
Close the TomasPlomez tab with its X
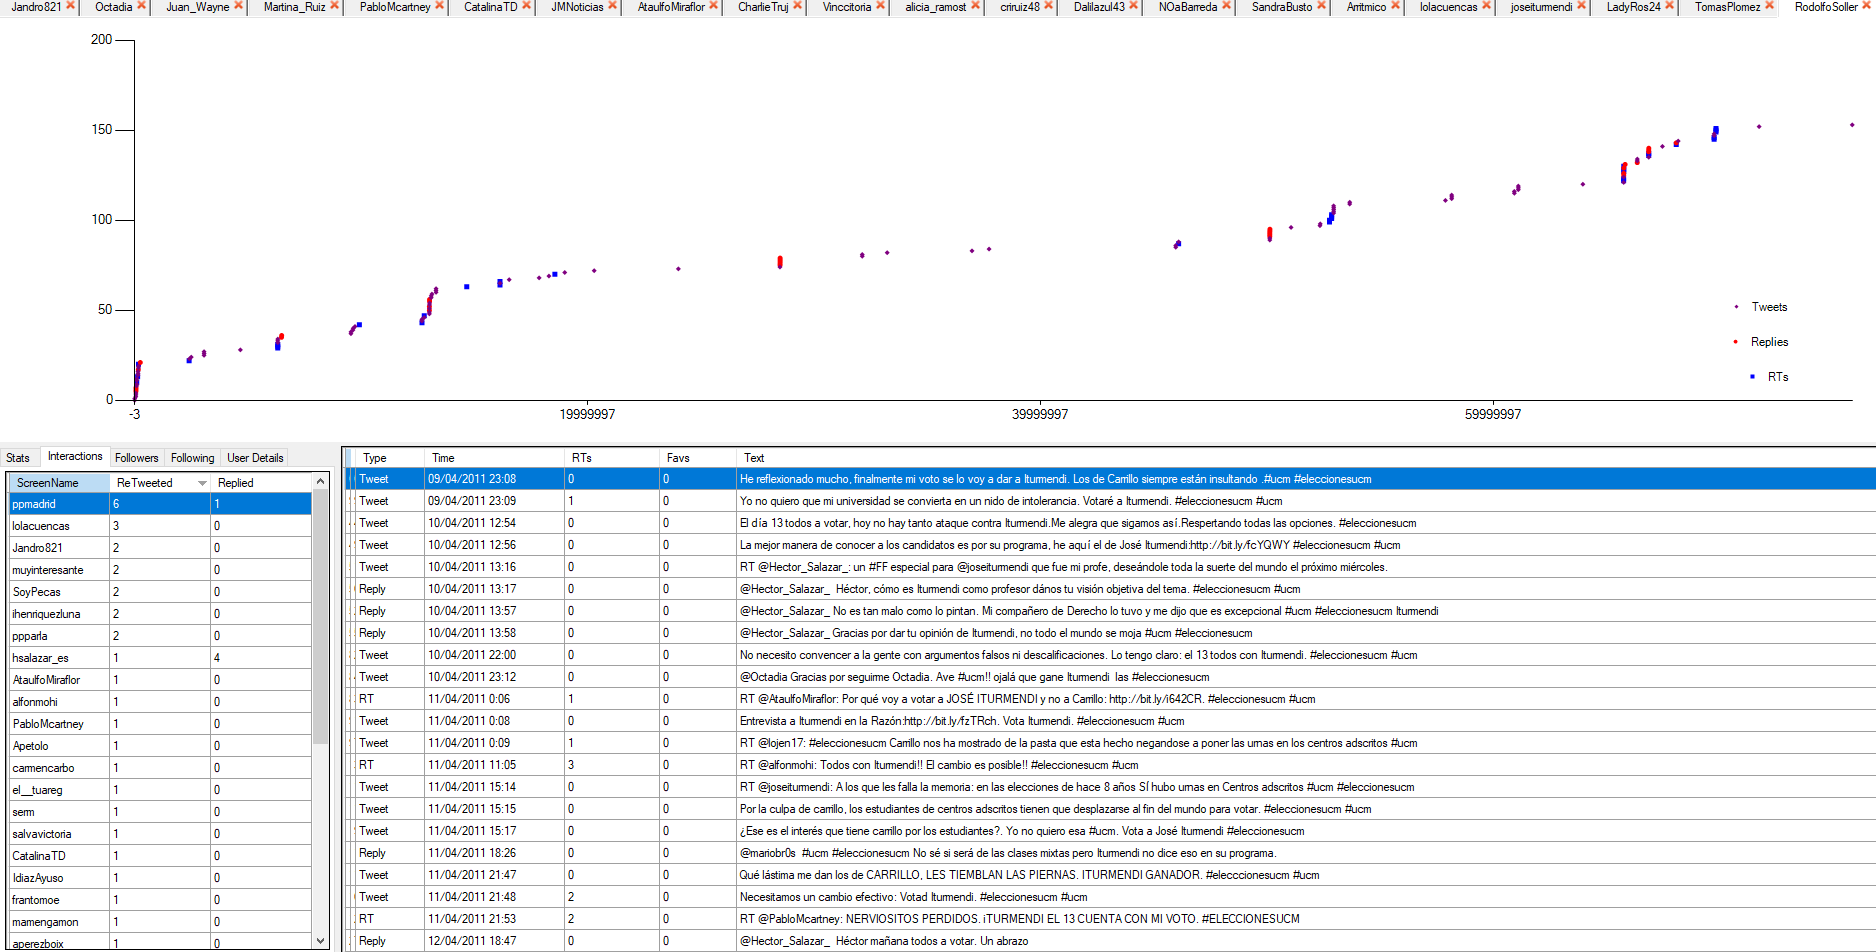pos(1769,6)
